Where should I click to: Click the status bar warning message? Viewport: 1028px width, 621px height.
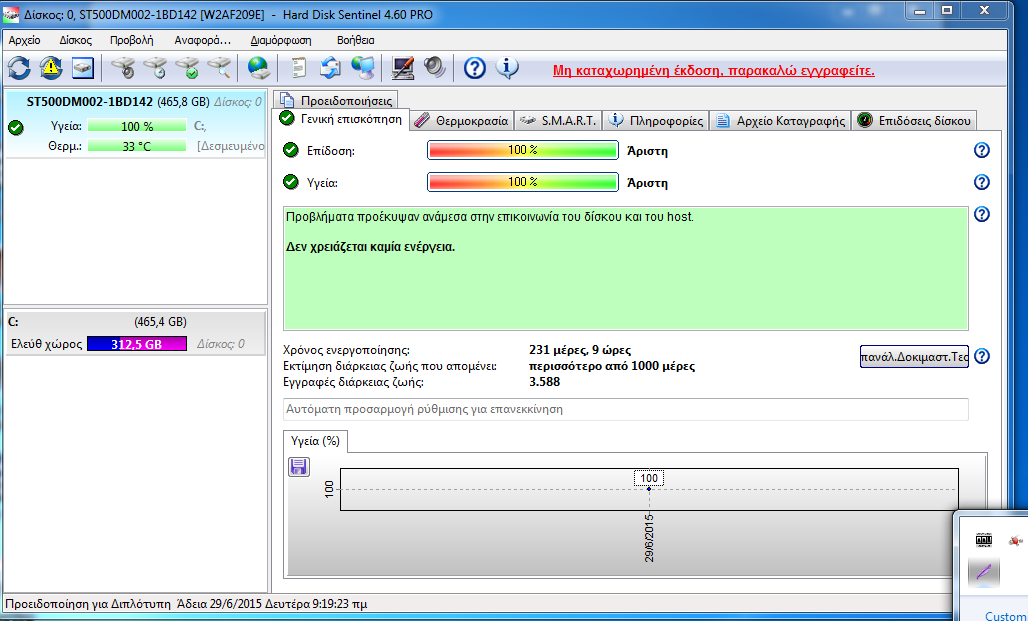point(186,604)
